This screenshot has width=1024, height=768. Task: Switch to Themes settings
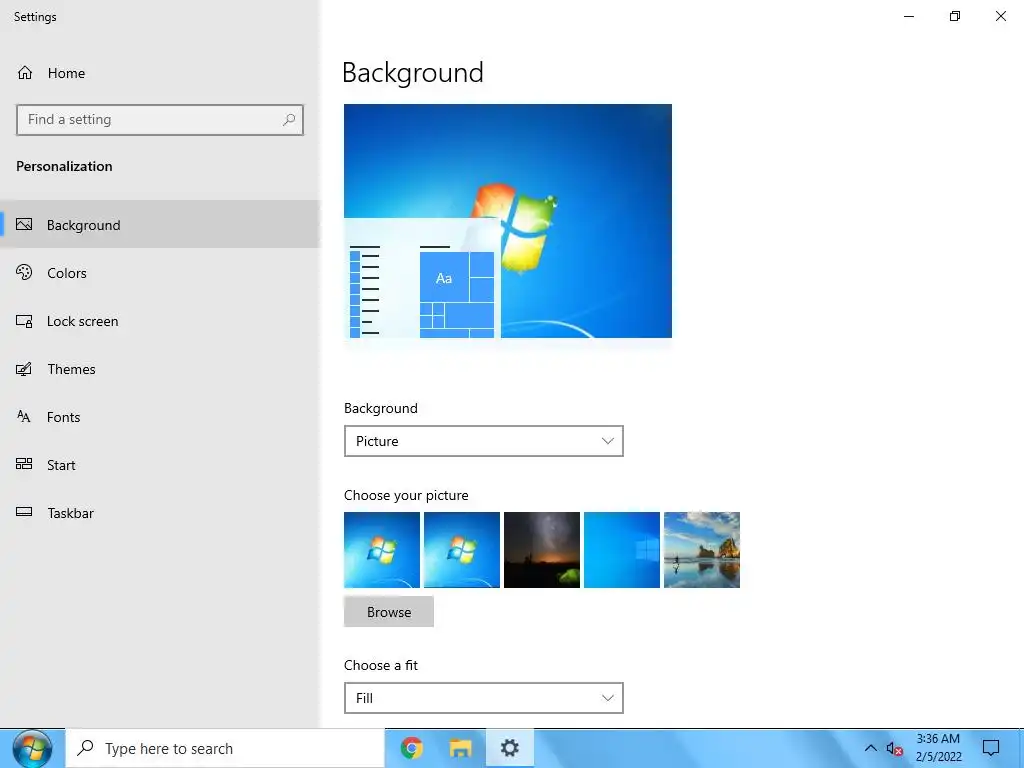pyautogui.click(x=160, y=369)
